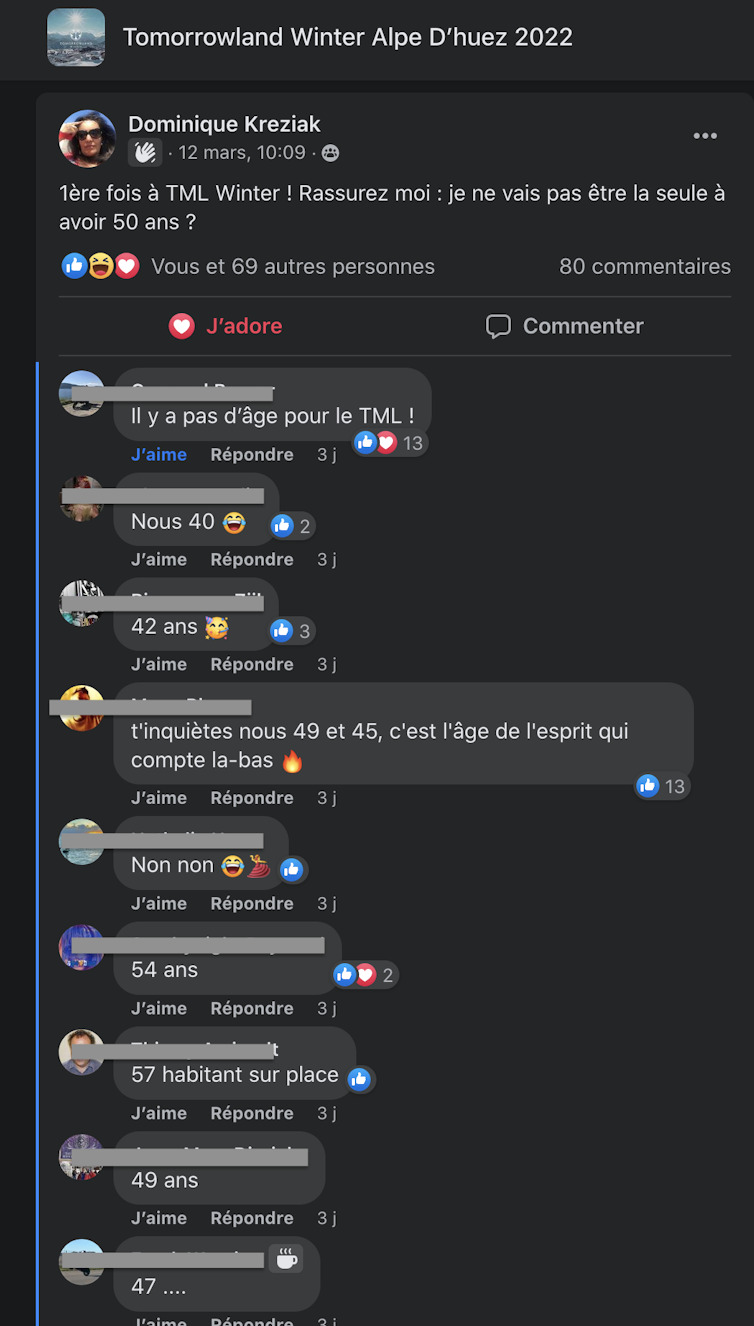Open the coffee cup badge on '47' comment
Image resolution: width=754 pixels, height=1326 pixels.
pos(286,1259)
